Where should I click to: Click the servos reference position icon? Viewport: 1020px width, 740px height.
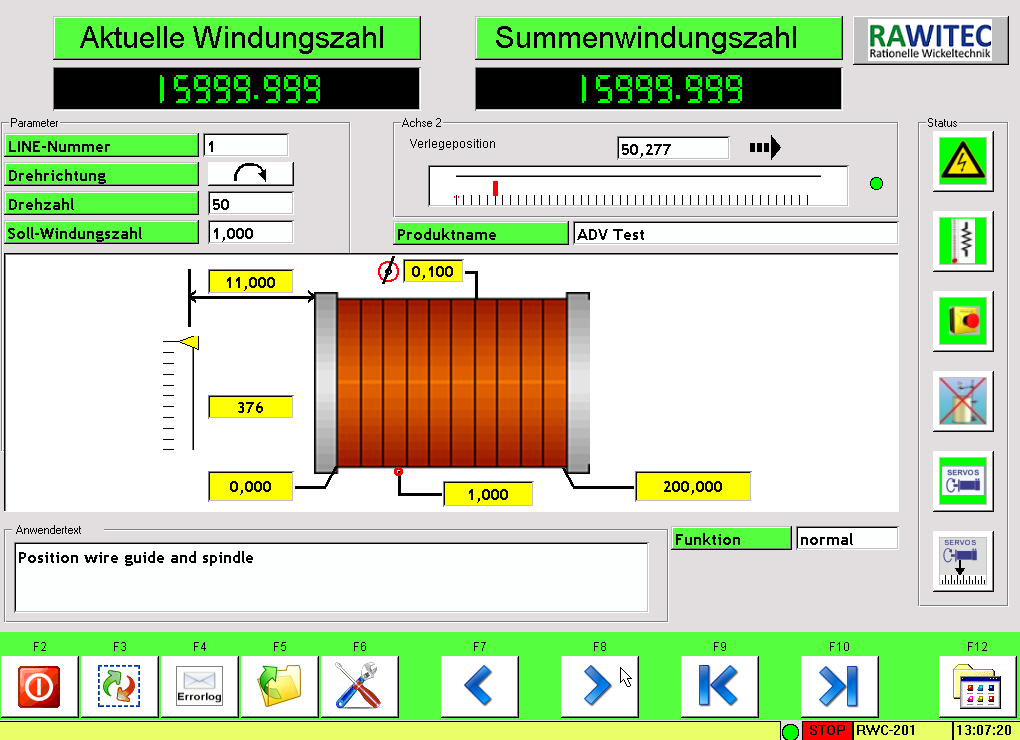(963, 561)
